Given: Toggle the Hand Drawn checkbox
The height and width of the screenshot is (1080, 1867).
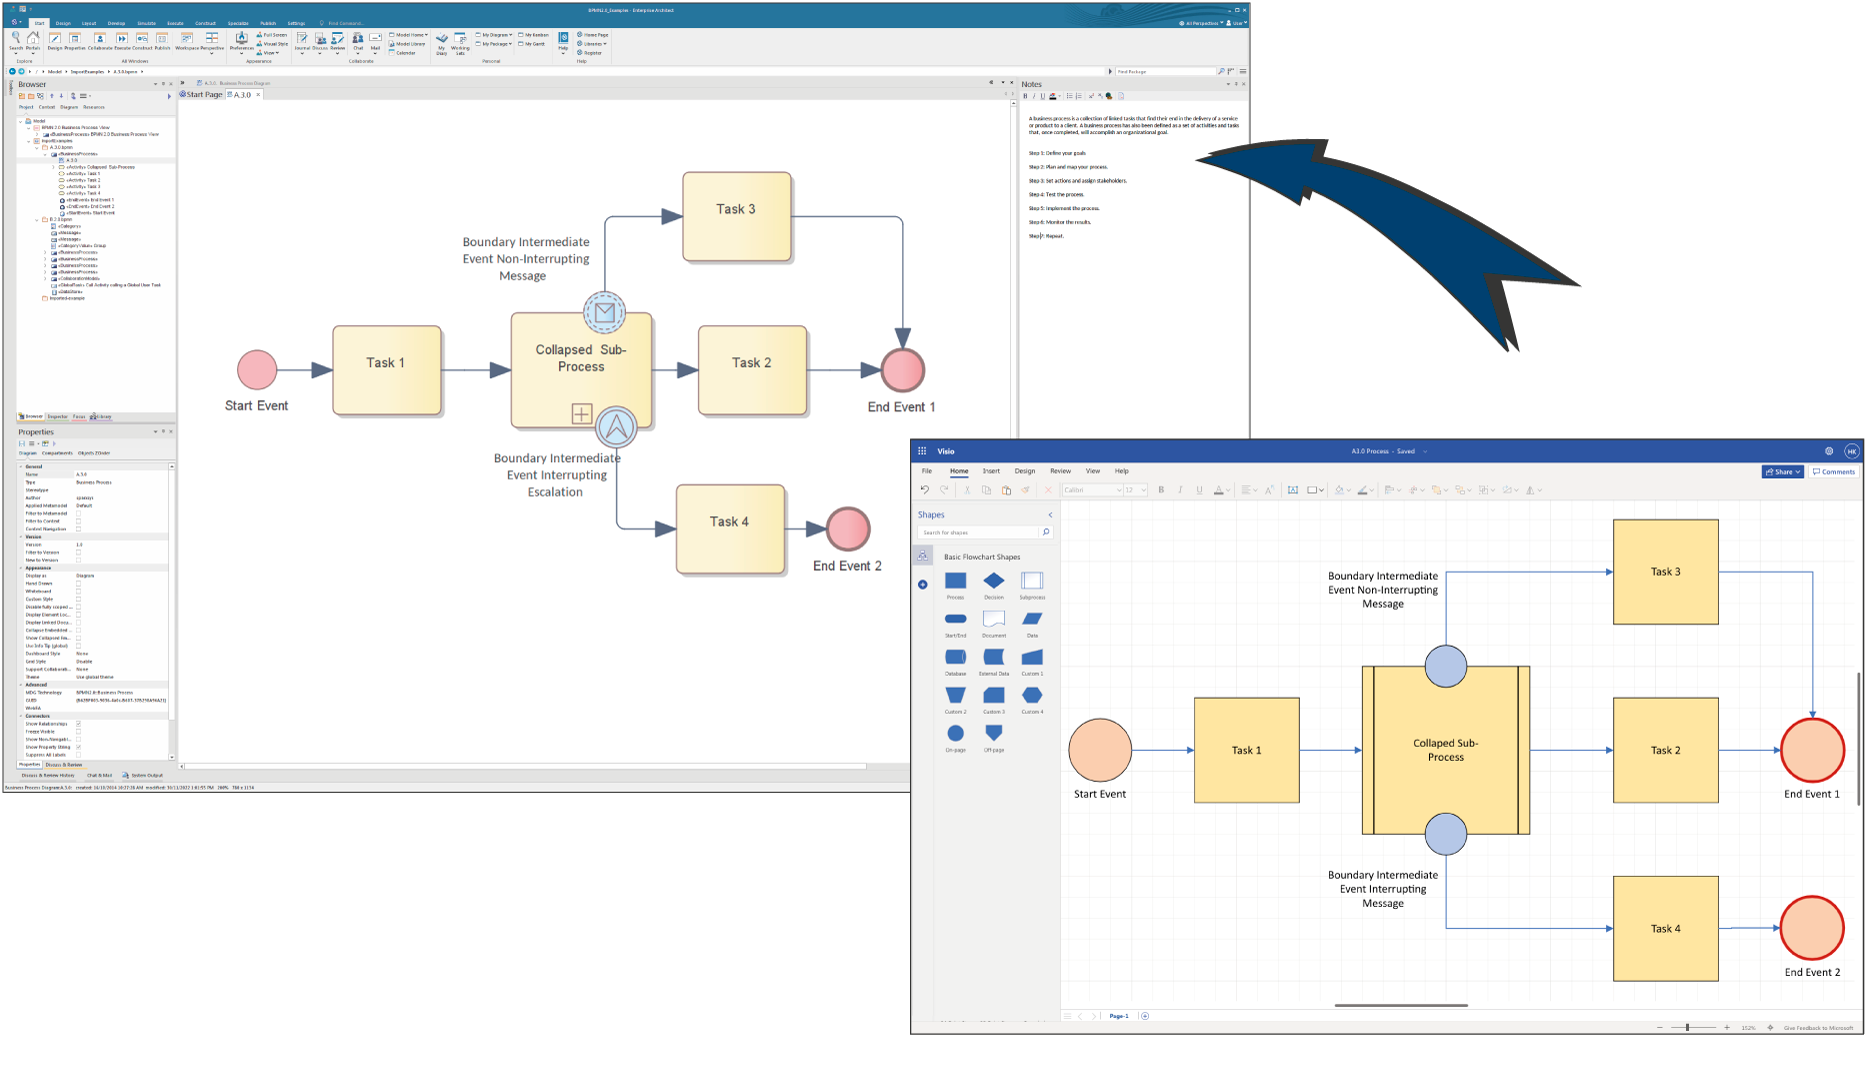Looking at the screenshot, I should (x=78, y=583).
